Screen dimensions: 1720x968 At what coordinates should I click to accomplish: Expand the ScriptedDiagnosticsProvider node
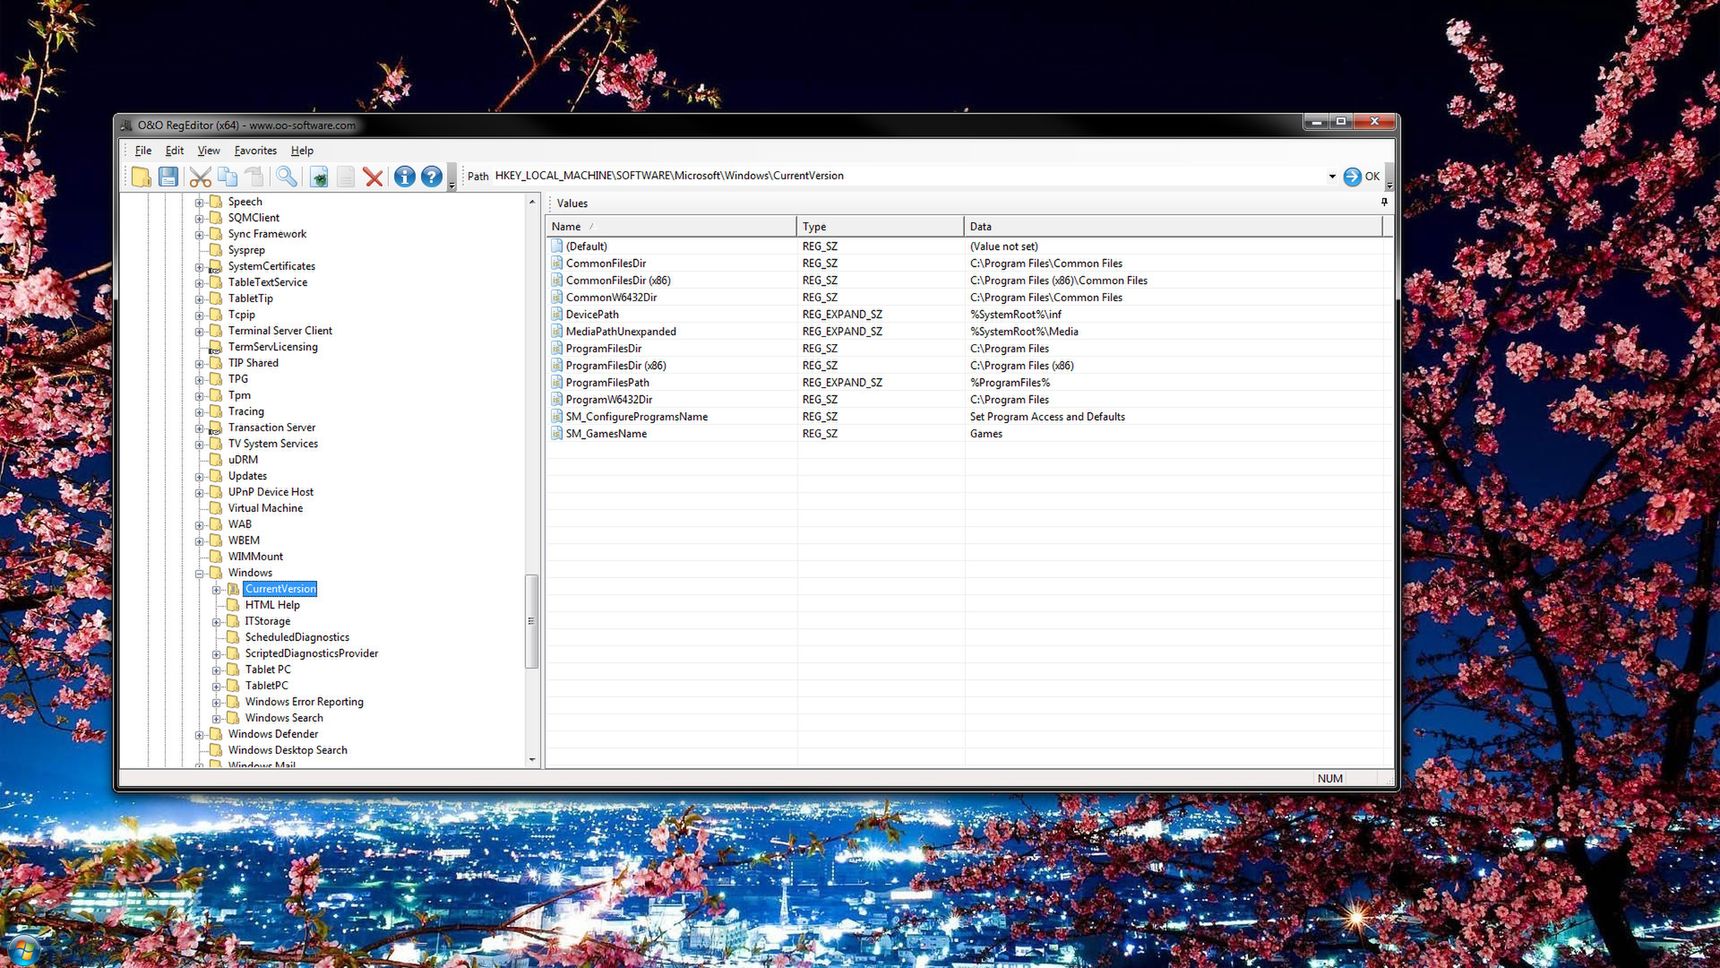click(216, 654)
